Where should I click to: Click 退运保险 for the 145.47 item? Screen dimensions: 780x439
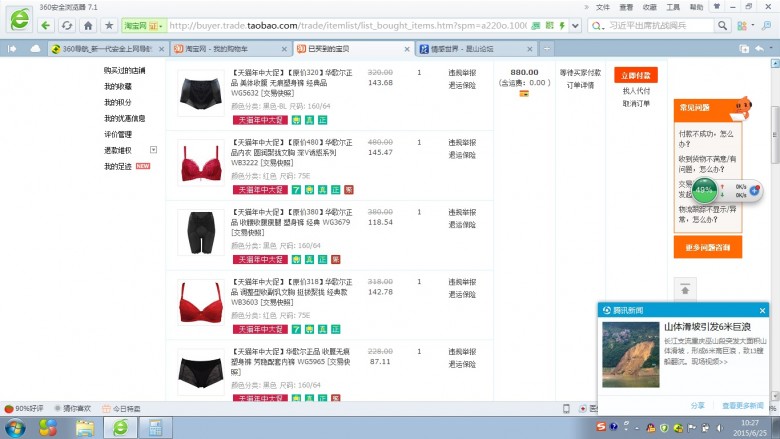(x=462, y=155)
